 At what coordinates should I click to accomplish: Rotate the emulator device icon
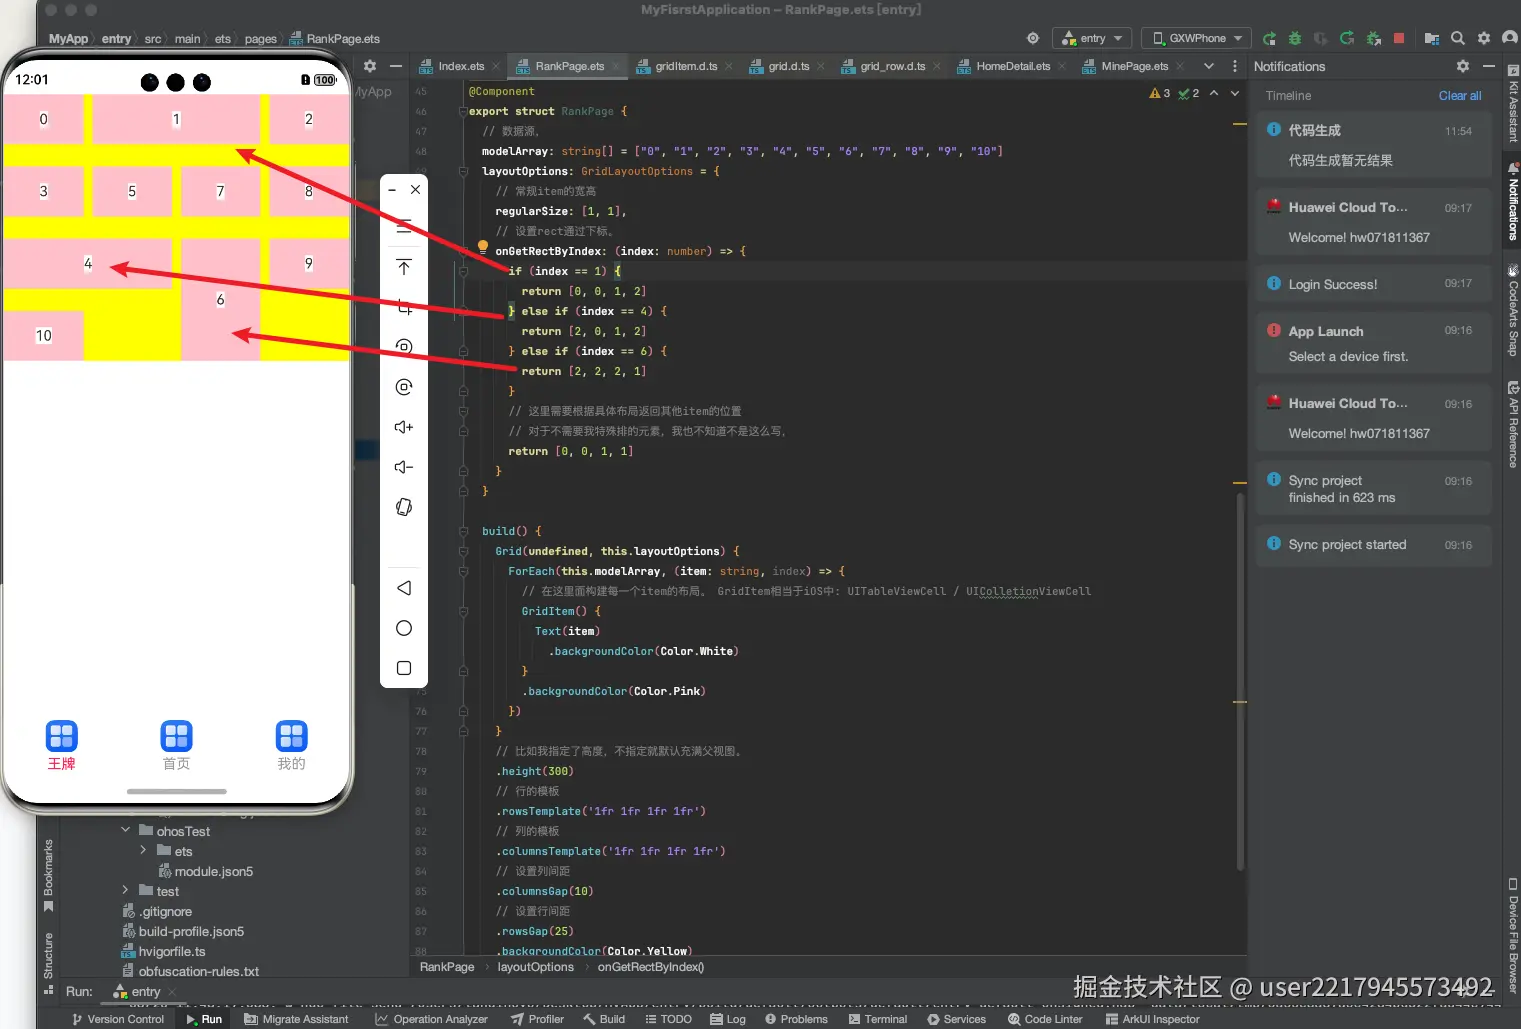(x=404, y=507)
